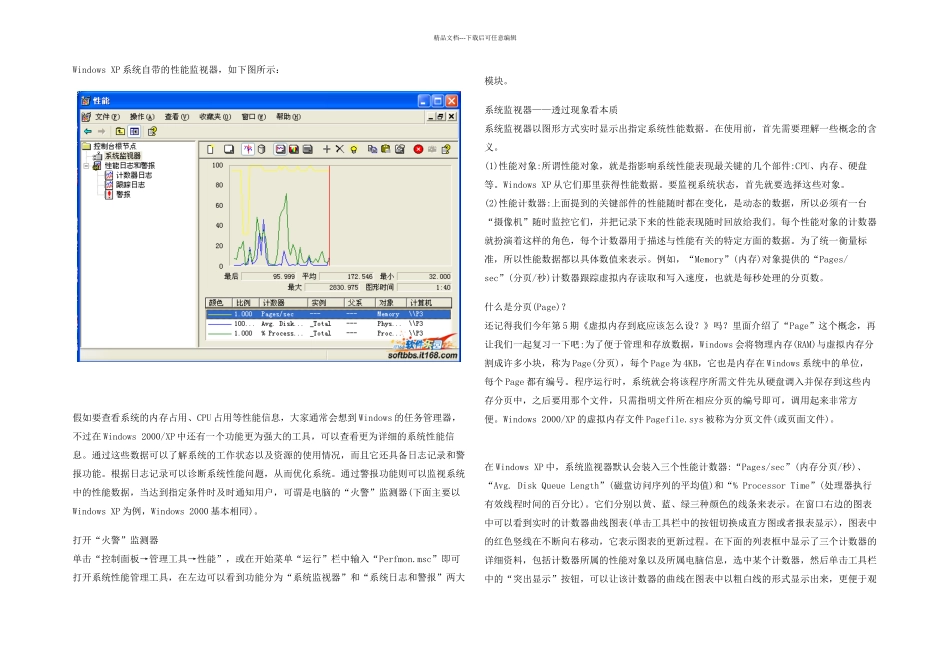Image resolution: width=950 pixels, height=672 pixels.
Task: Click the New Counter Set icon
Action: pyautogui.click(x=210, y=149)
